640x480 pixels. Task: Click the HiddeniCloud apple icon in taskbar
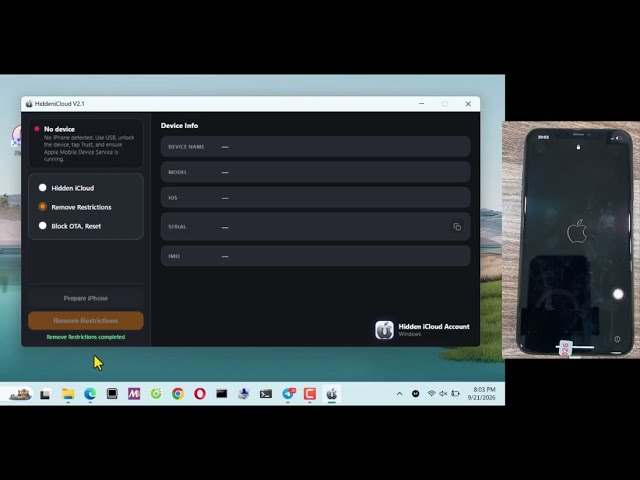(x=331, y=393)
